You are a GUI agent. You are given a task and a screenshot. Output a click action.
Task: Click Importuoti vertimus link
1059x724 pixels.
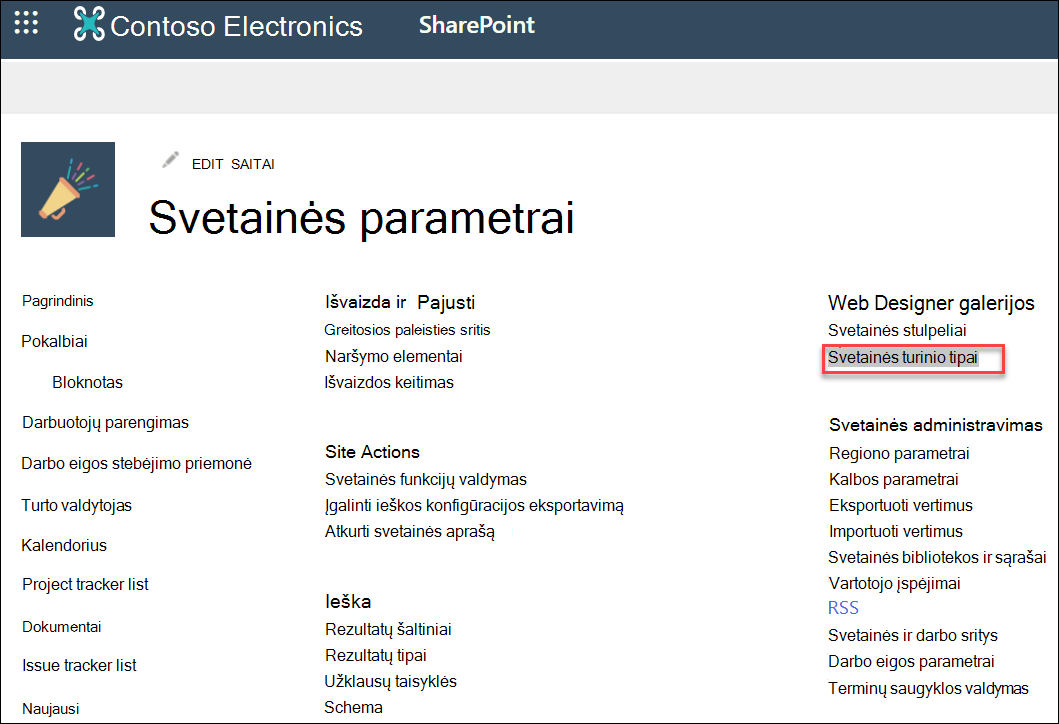click(x=896, y=532)
